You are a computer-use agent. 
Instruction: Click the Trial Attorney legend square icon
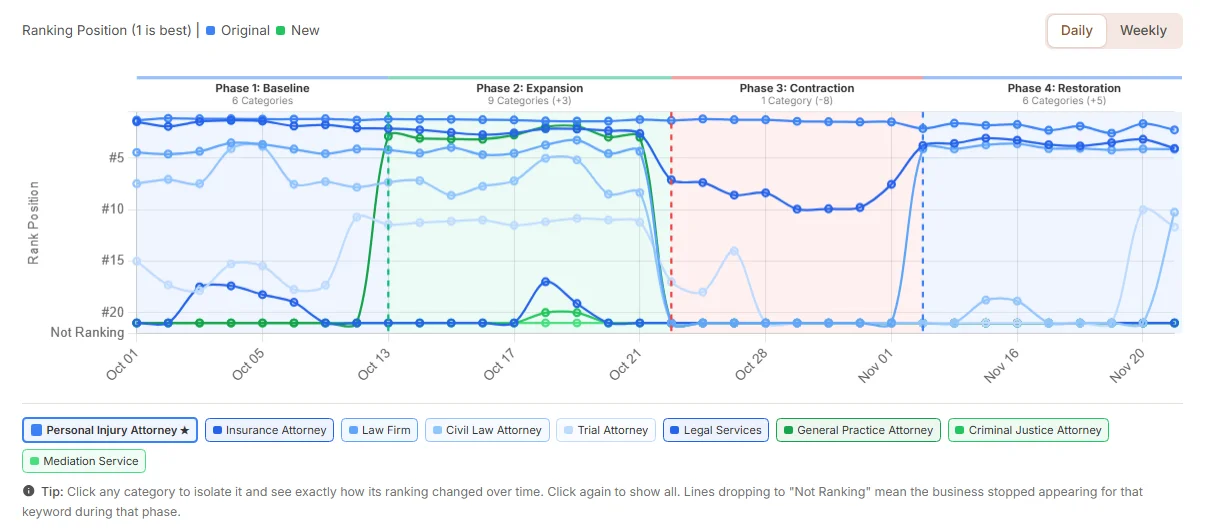[x=567, y=430]
